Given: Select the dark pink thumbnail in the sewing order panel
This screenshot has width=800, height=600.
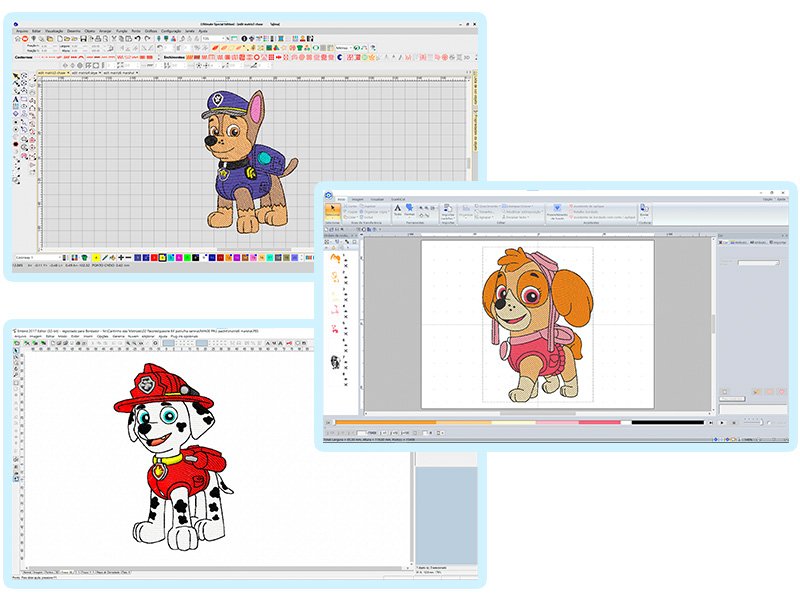Looking at the screenshot, I should (x=335, y=328).
